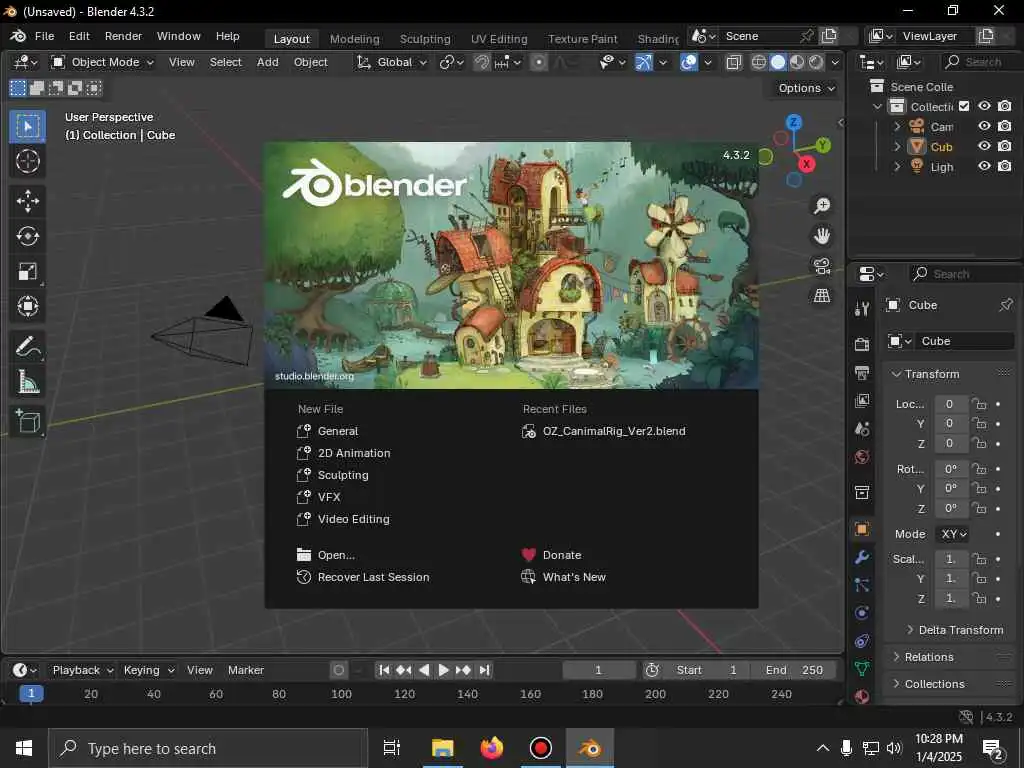Activate the Transform tool

(27, 306)
